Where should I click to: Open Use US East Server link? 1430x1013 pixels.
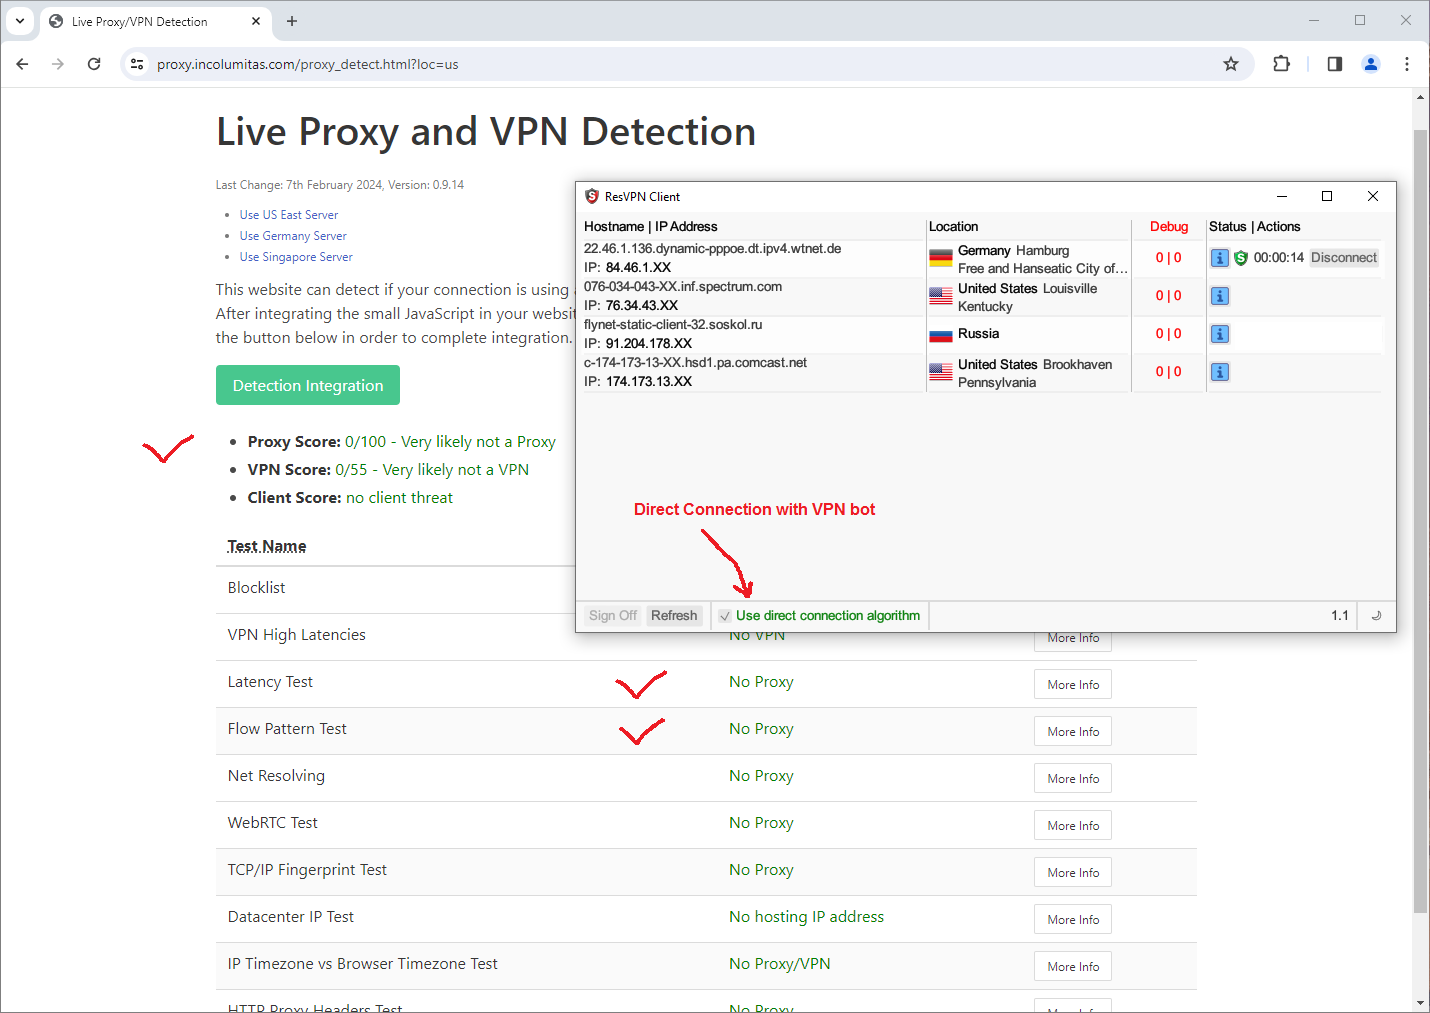289,215
